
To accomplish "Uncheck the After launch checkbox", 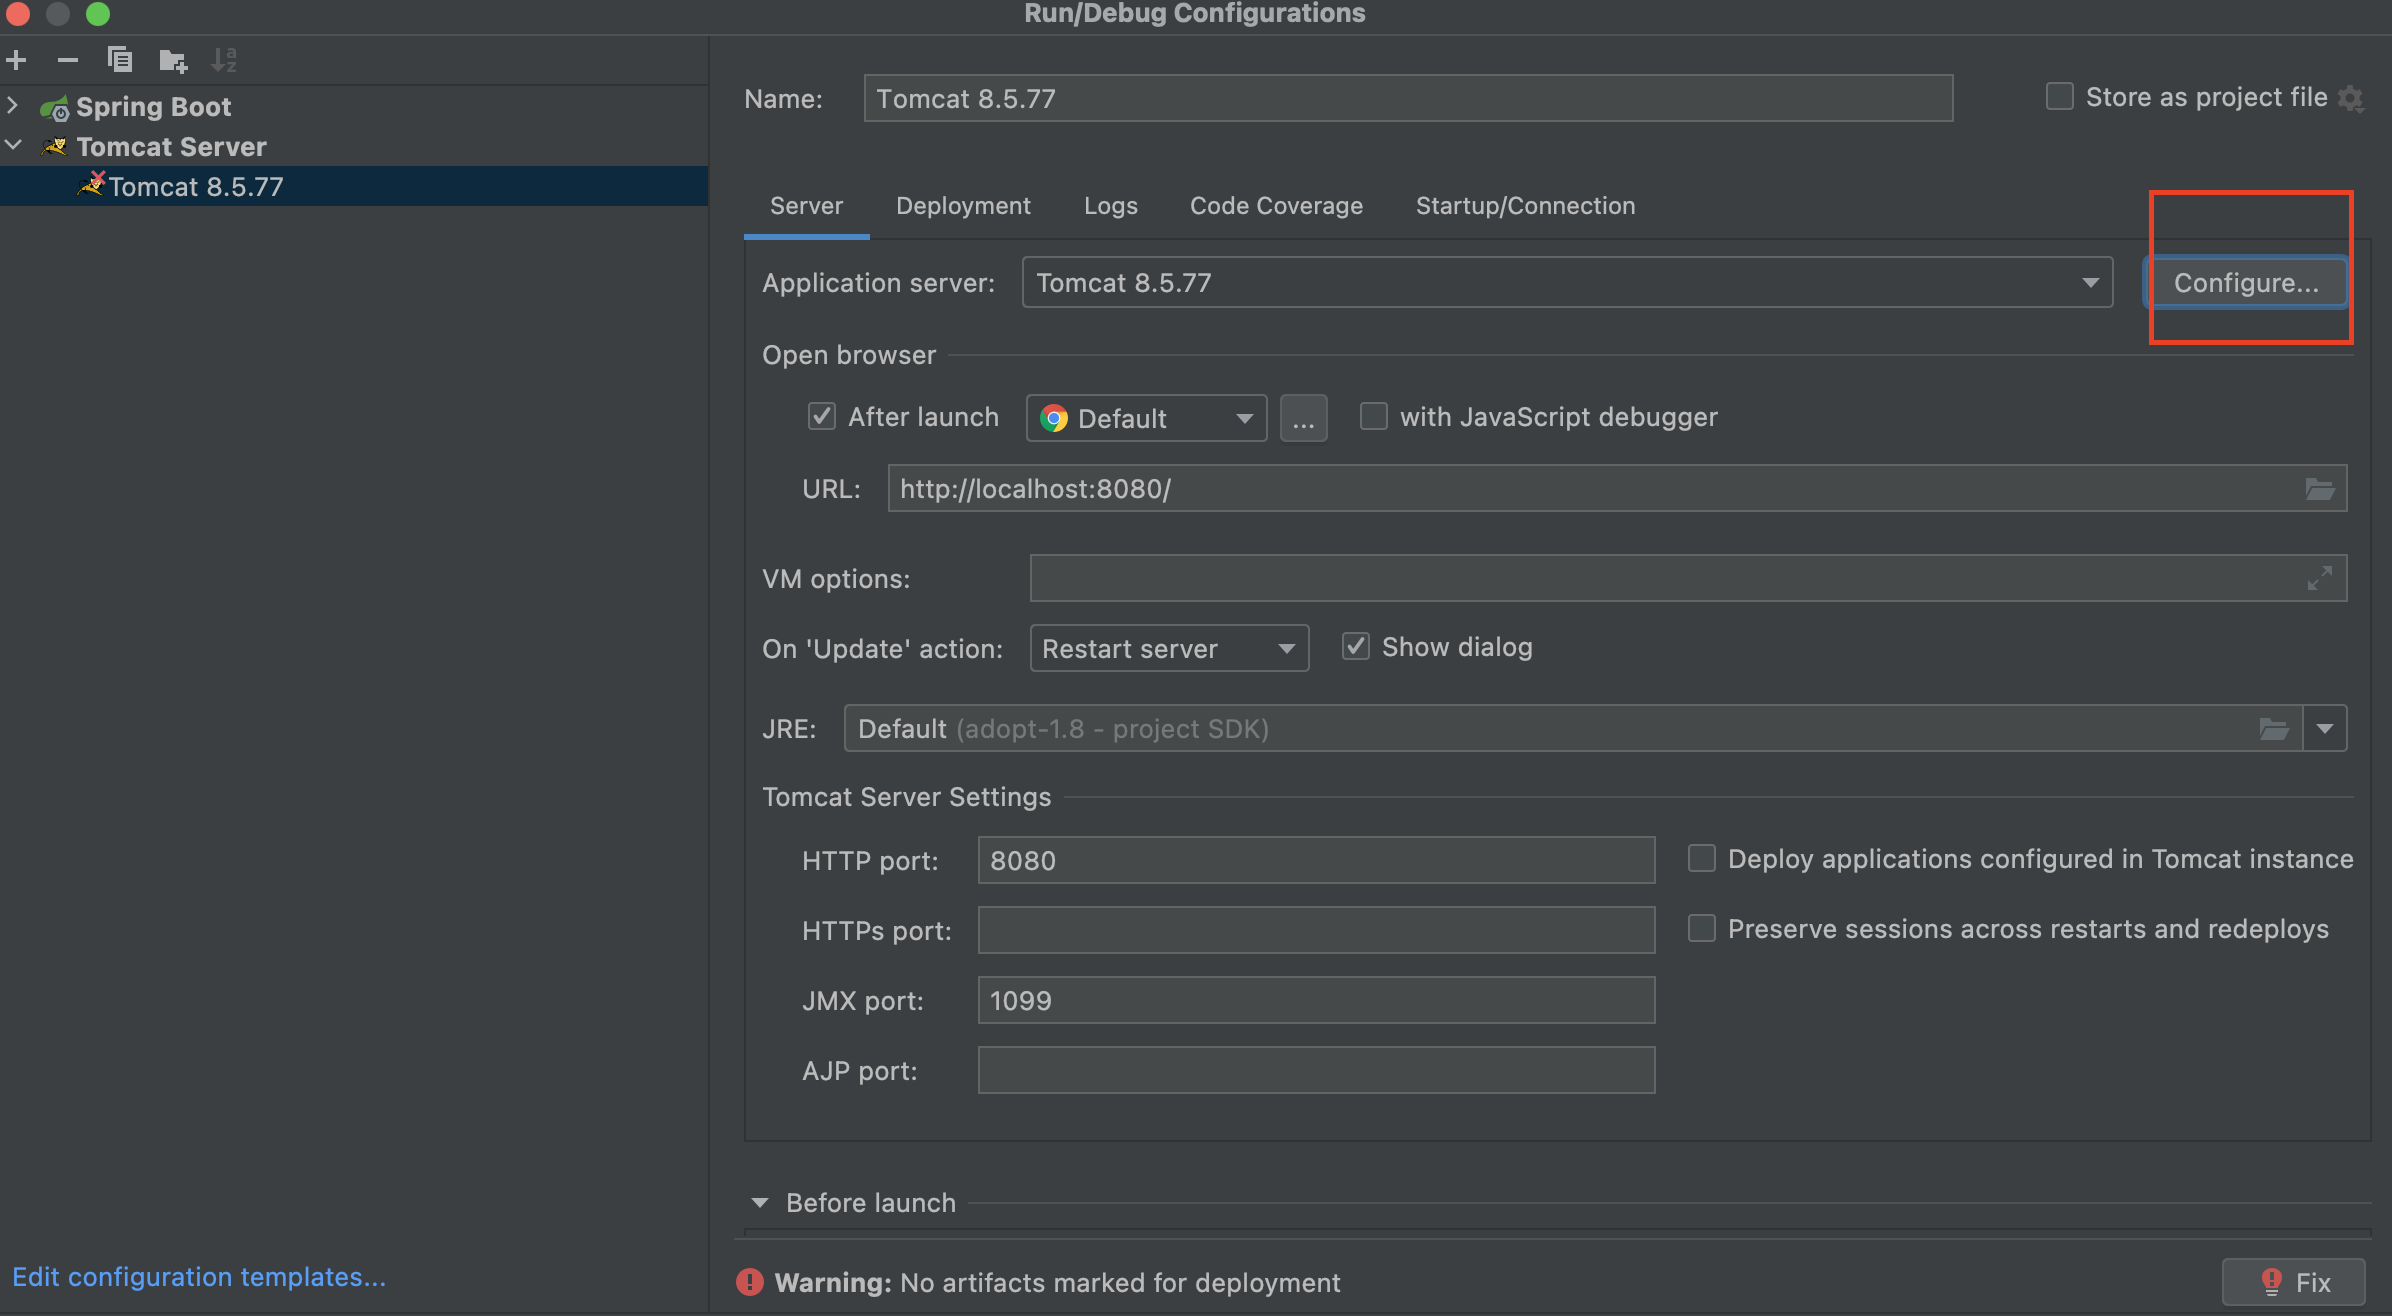I will 822,417.
